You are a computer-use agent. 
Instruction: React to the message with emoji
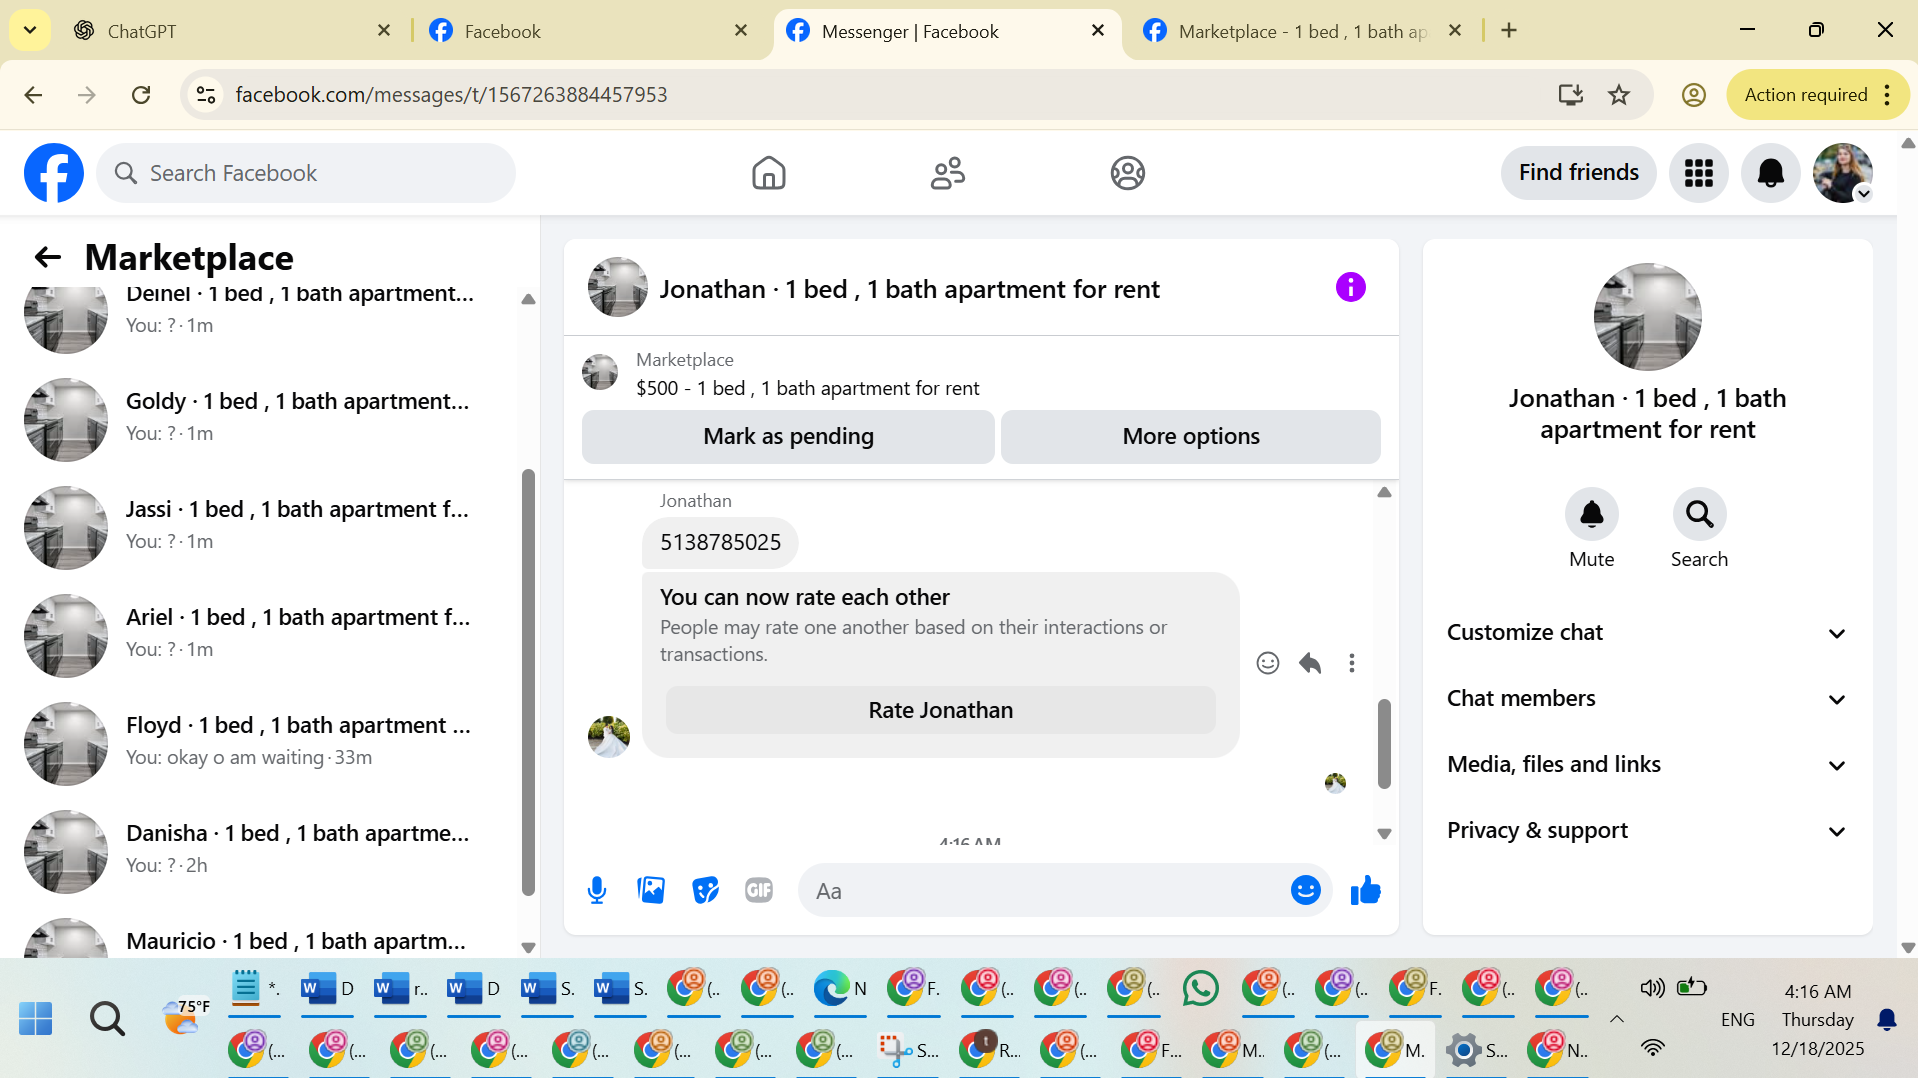(1267, 663)
